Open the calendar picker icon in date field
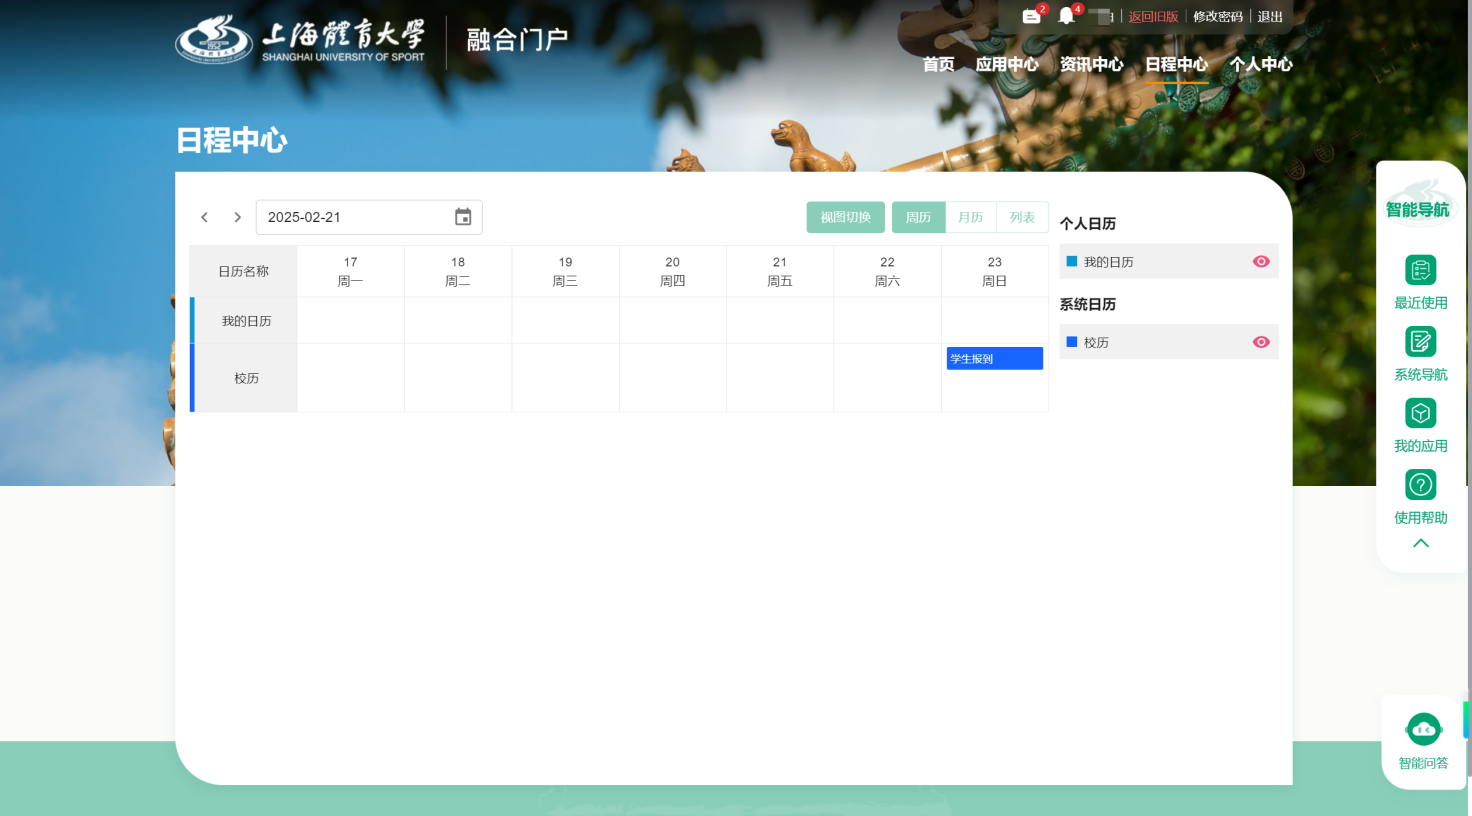The width and height of the screenshot is (1472, 816). [463, 217]
